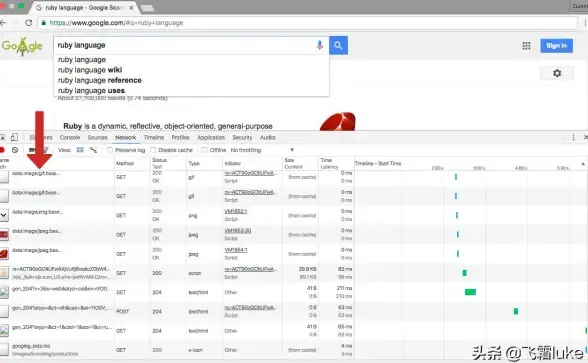Open the Application tab
The width and height of the screenshot is (588, 363).
coord(211,138)
